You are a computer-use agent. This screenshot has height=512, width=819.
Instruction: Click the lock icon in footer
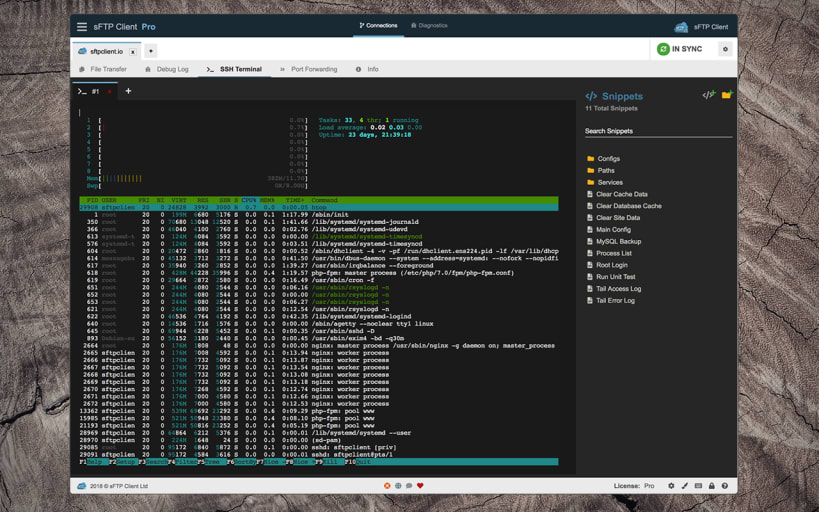712,486
